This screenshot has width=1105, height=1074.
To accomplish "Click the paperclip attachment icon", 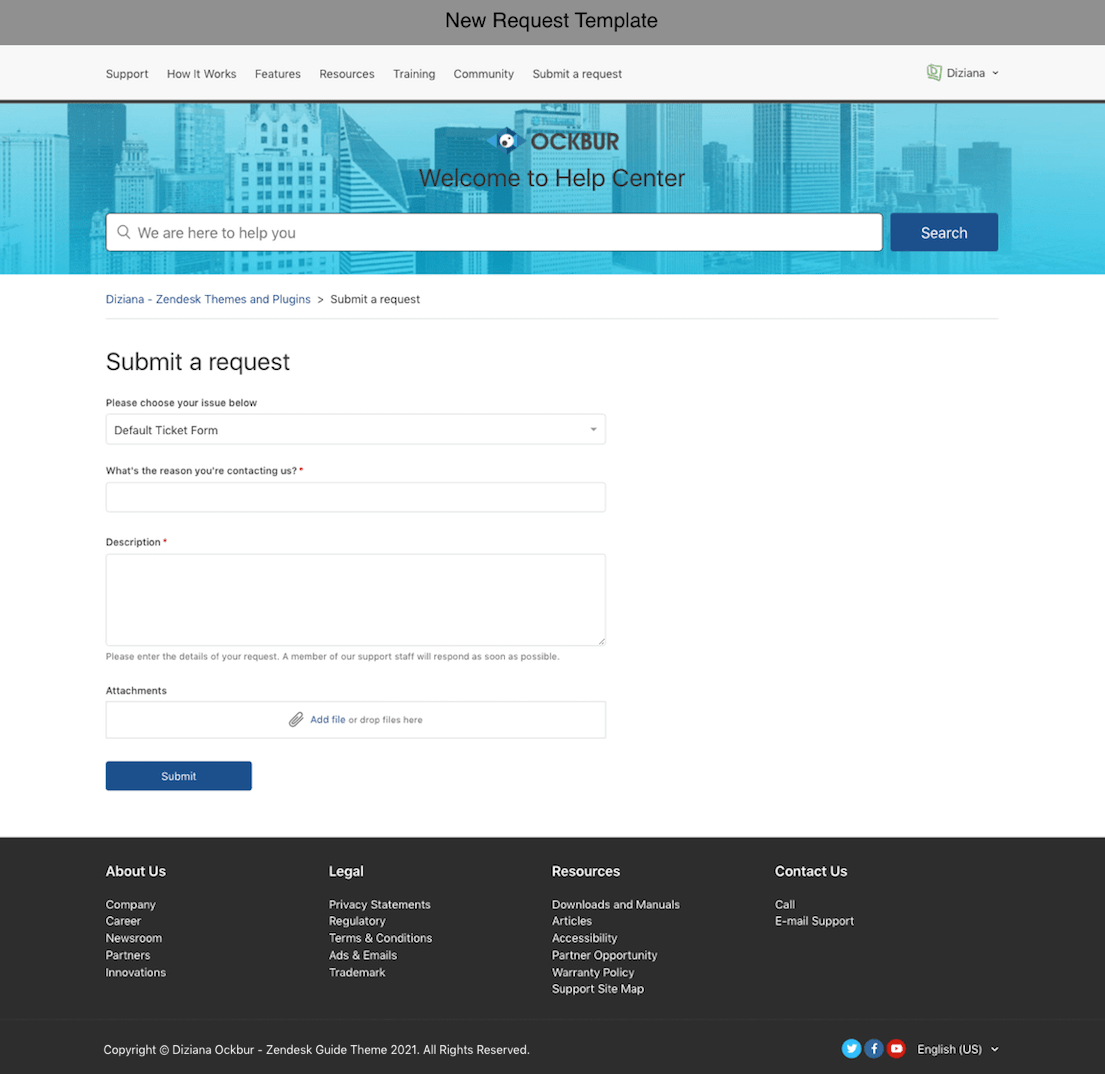I will point(296,720).
